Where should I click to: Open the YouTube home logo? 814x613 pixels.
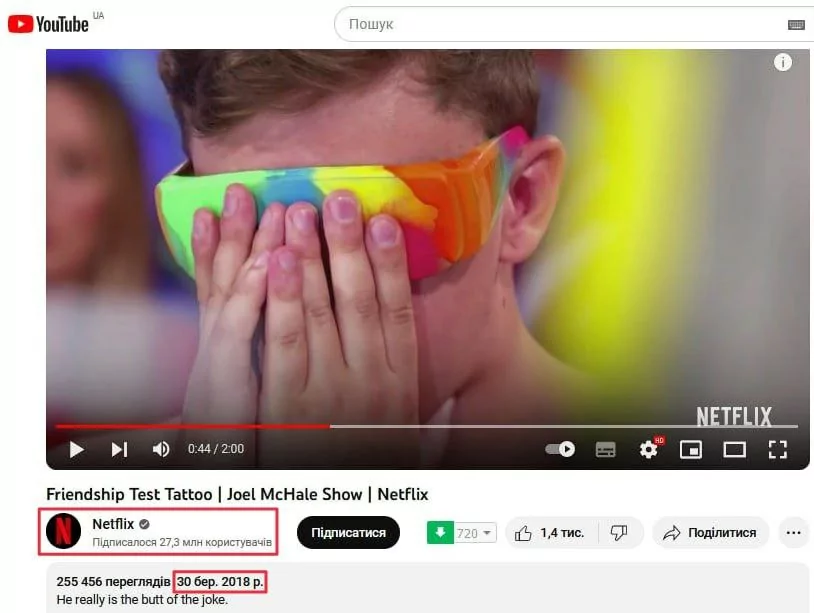click(48, 24)
